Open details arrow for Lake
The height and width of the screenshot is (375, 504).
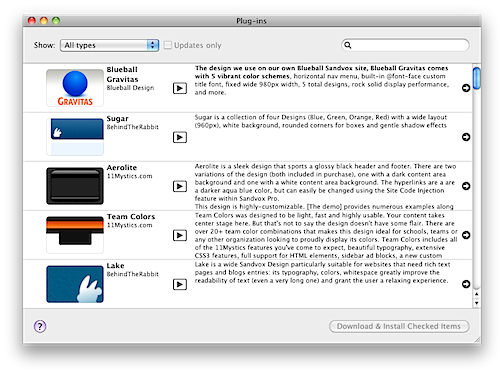(x=466, y=284)
